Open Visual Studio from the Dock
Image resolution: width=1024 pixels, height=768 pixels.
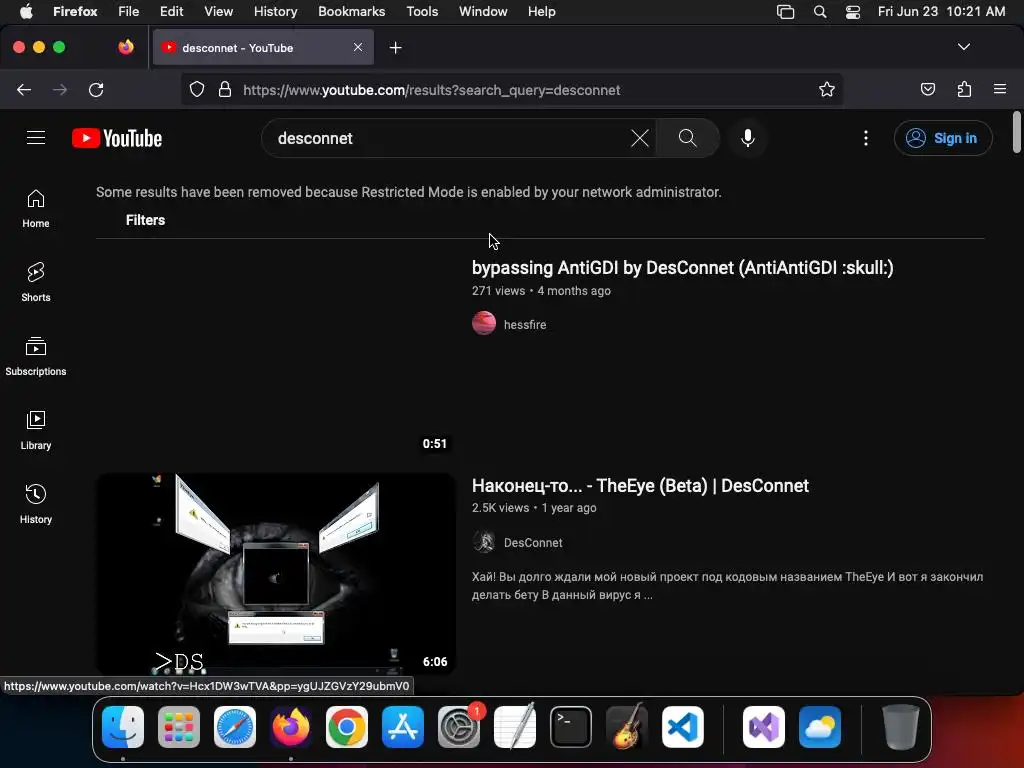point(763,727)
